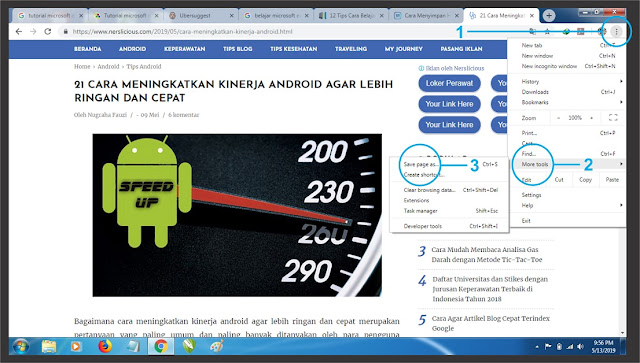Click the volume speaker tray icon
Screen dimensions: 640x363
(x=580, y=347)
